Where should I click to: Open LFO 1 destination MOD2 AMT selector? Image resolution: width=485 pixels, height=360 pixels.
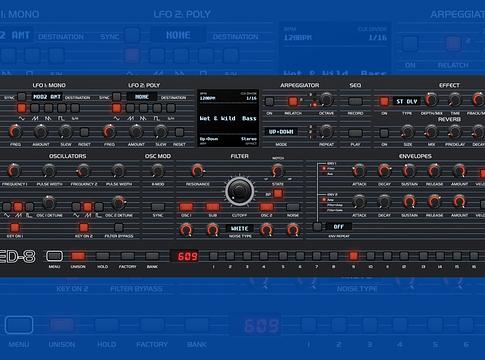(x=47, y=97)
